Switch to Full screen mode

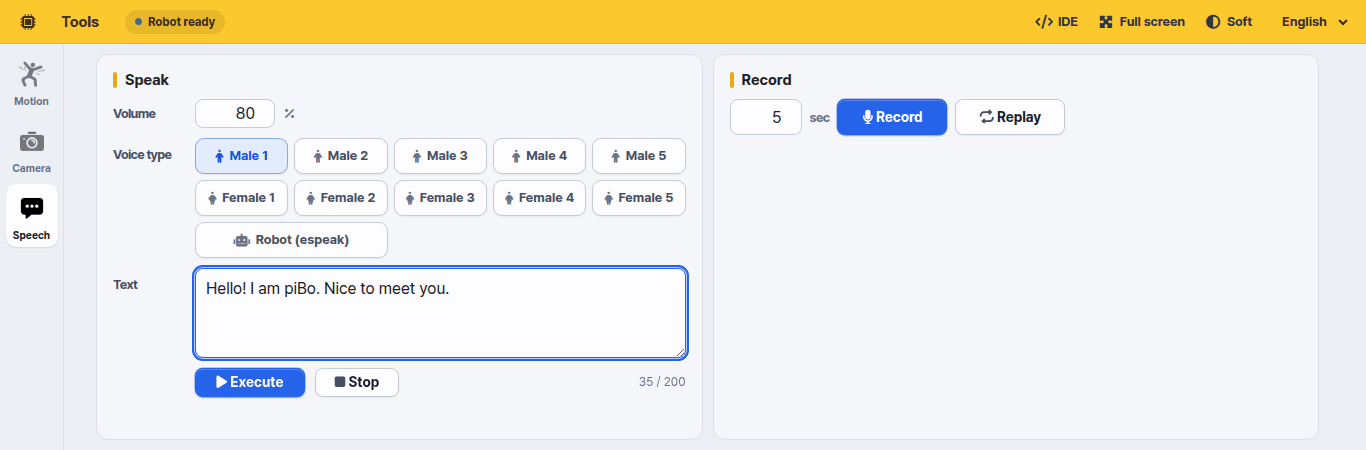tap(1141, 22)
